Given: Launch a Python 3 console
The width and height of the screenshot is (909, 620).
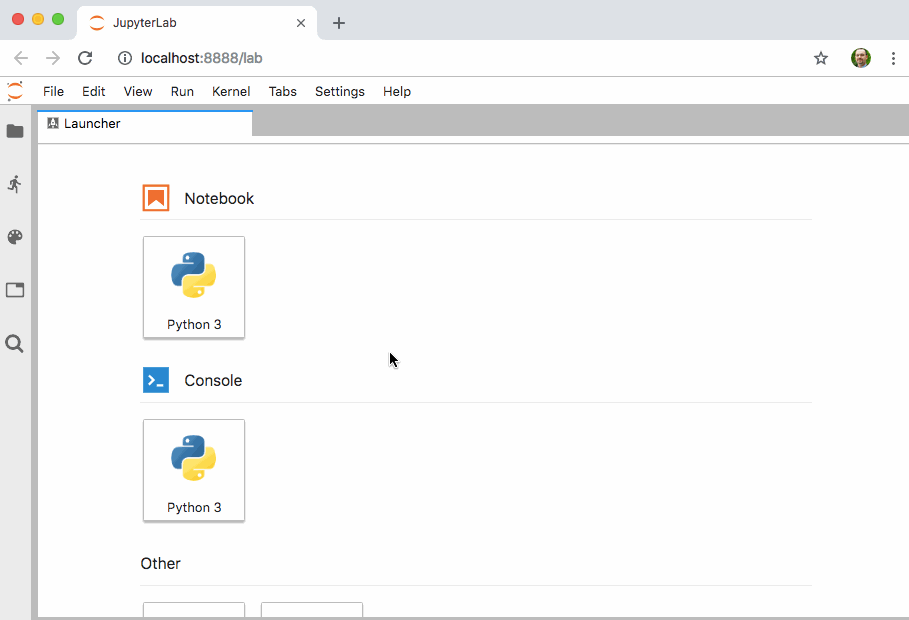Looking at the screenshot, I should 194,470.
